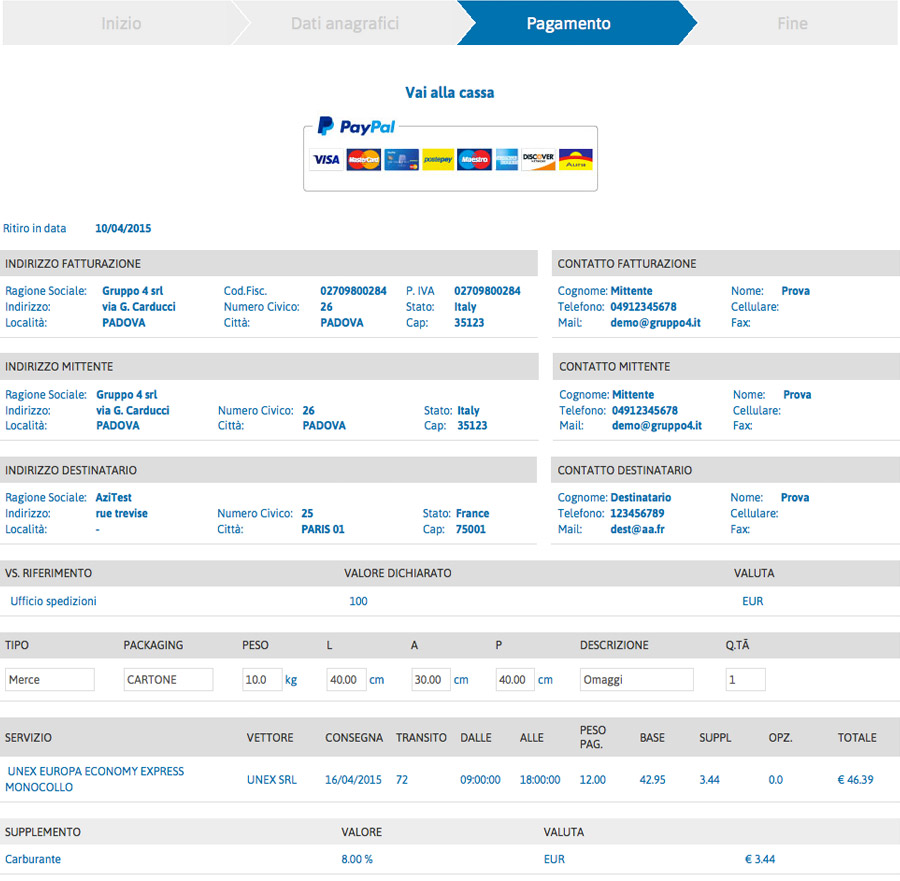Choose the MasterCard payment icon
The image size is (900, 881).
[x=363, y=160]
